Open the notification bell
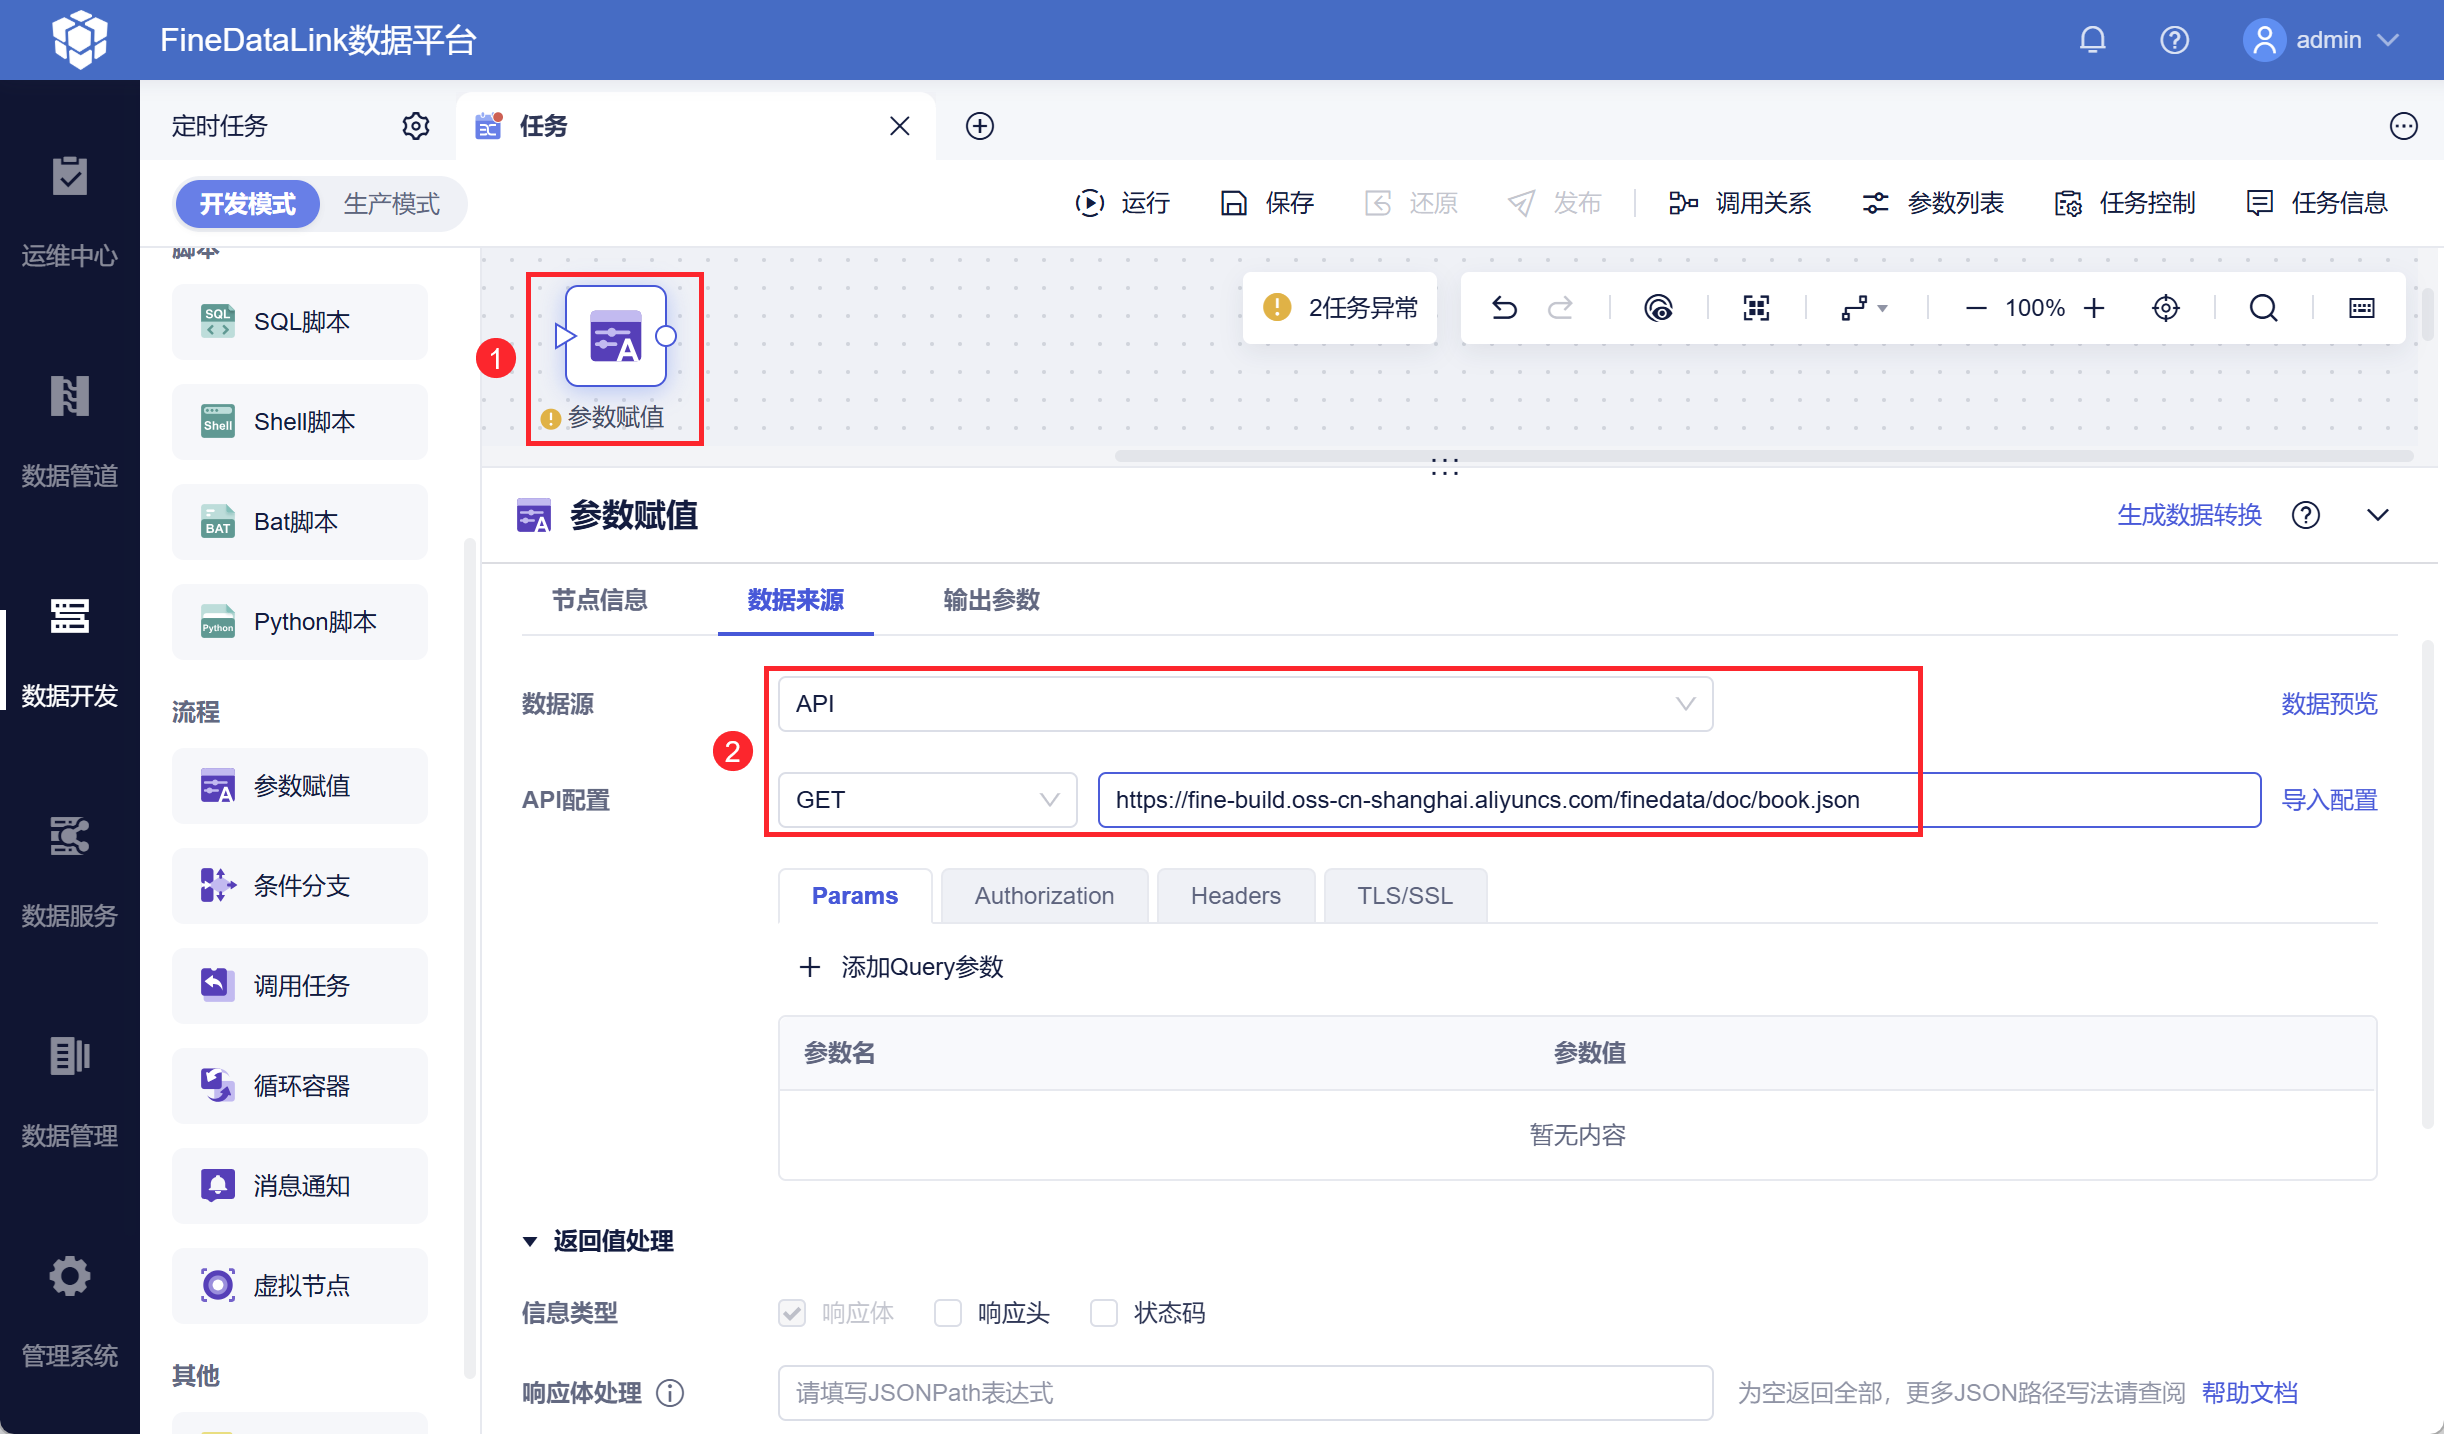2444x1434 pixels. 2092,40
